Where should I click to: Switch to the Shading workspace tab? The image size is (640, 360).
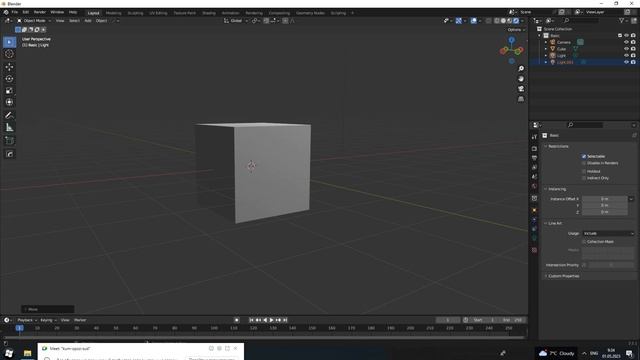tap(209, 13)
